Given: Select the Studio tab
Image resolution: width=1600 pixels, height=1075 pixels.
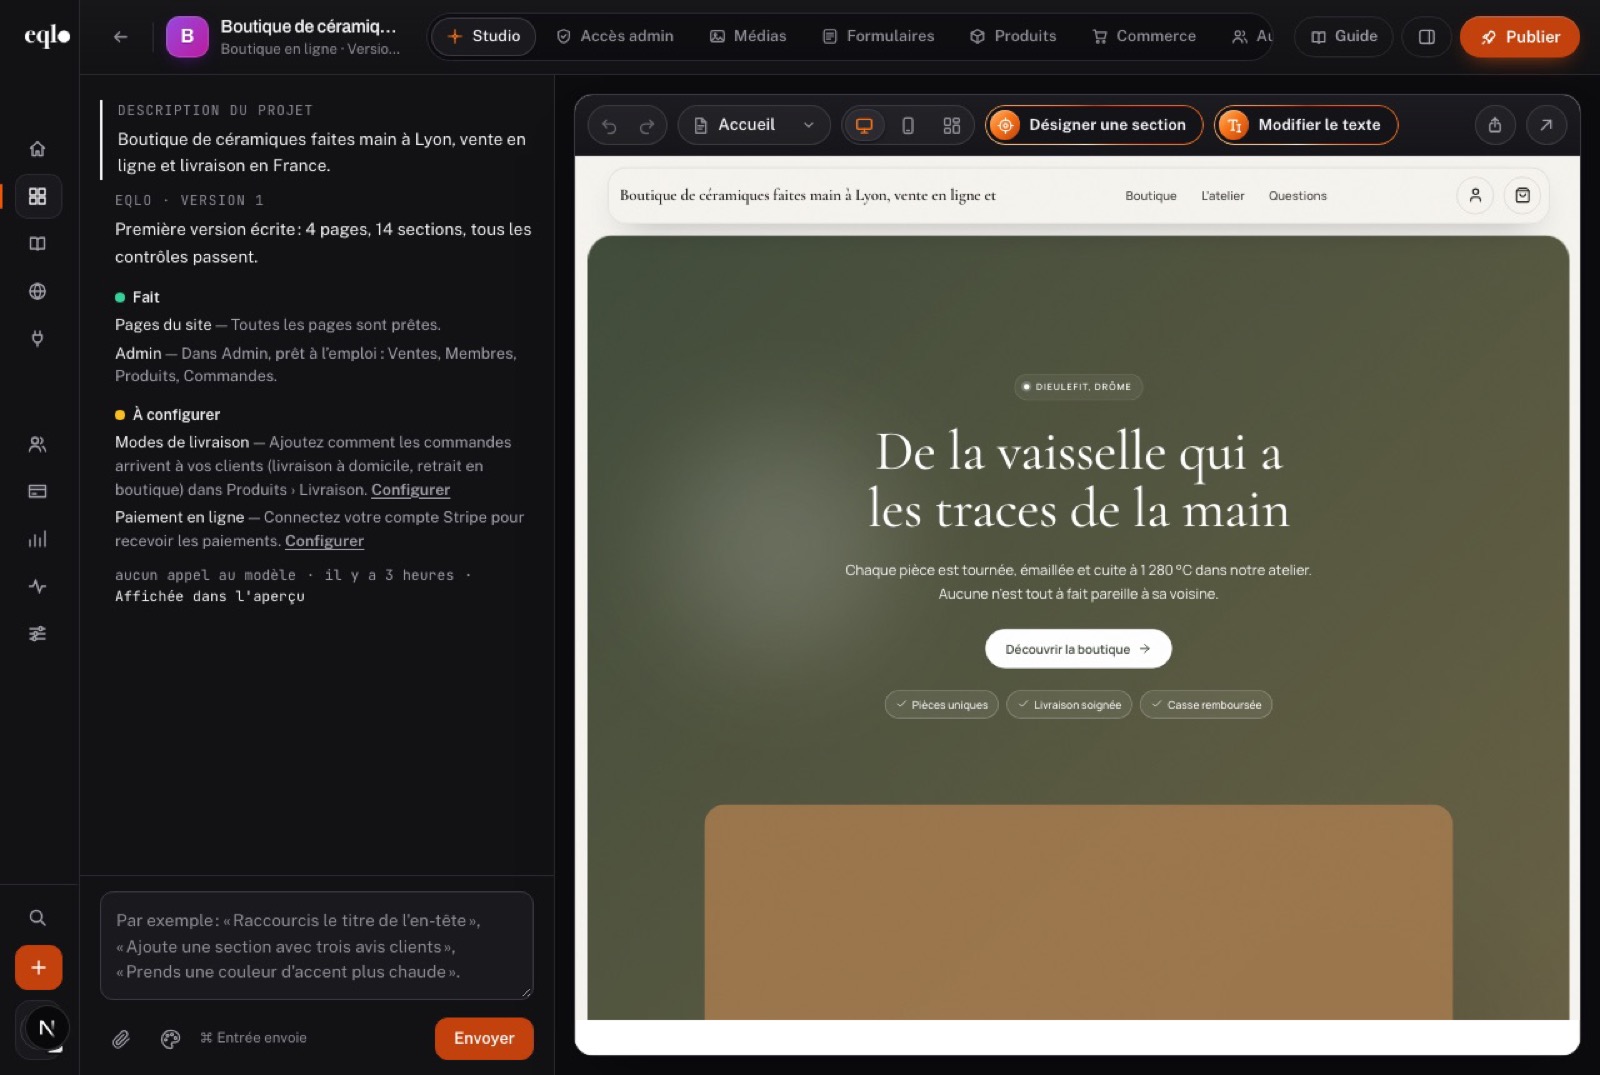Looking at the screenshot, I should [483, 36].
